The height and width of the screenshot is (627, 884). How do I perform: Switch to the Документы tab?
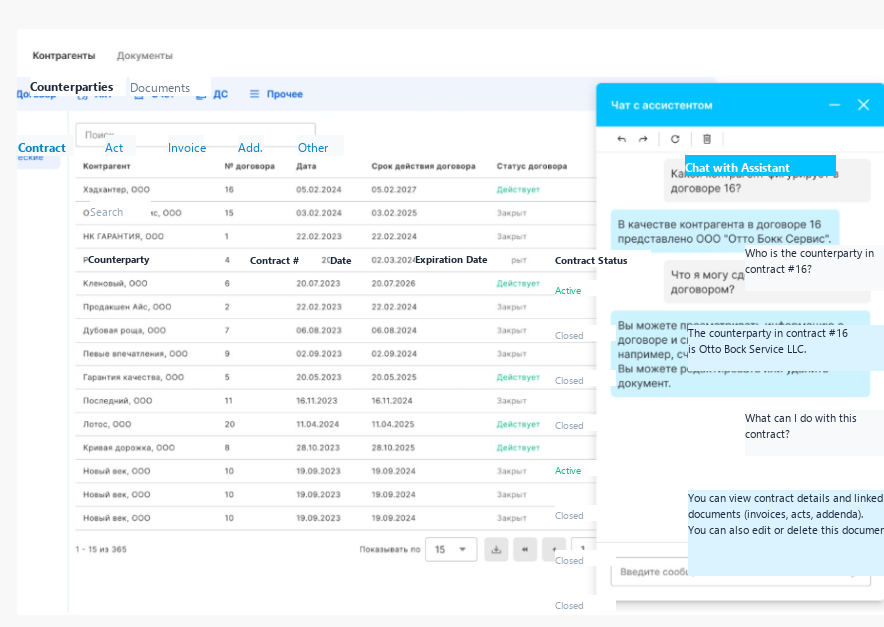144,56
